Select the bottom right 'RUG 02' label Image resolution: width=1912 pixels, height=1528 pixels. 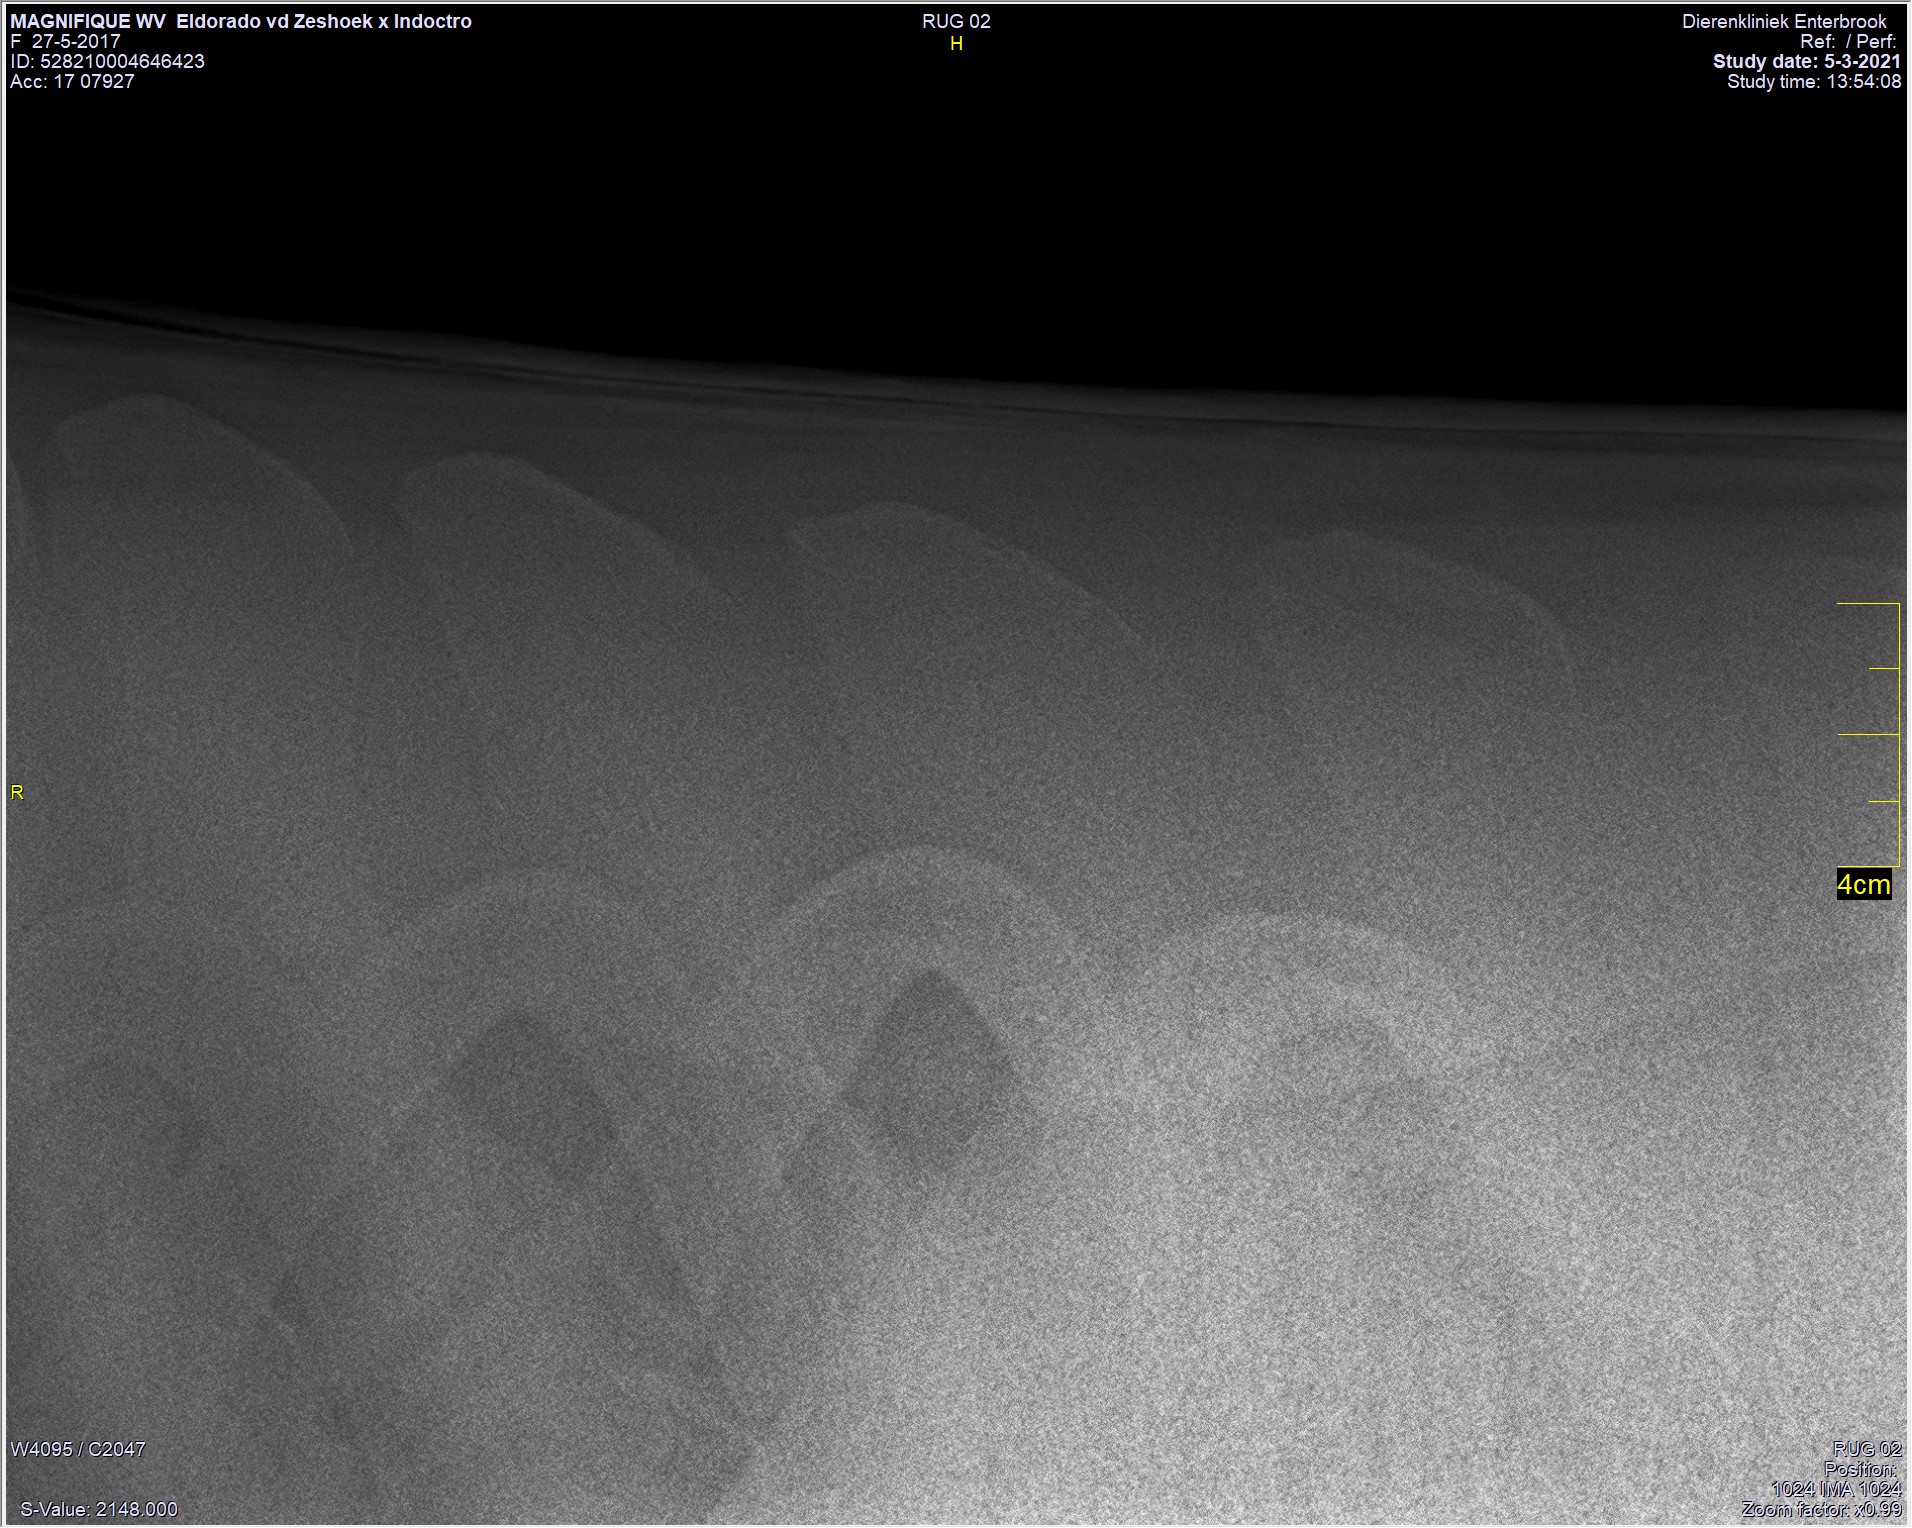tap(1867, 1449)
